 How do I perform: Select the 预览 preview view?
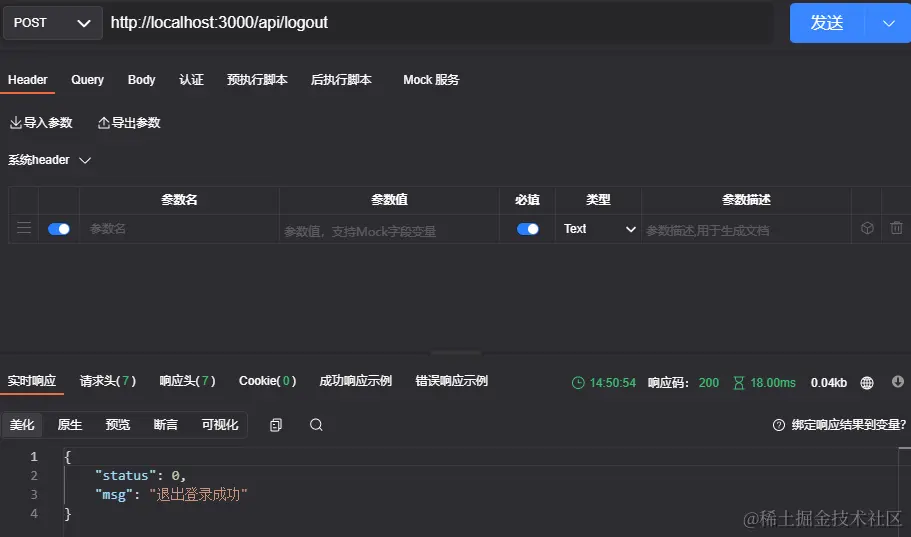(x=118, y=425)
